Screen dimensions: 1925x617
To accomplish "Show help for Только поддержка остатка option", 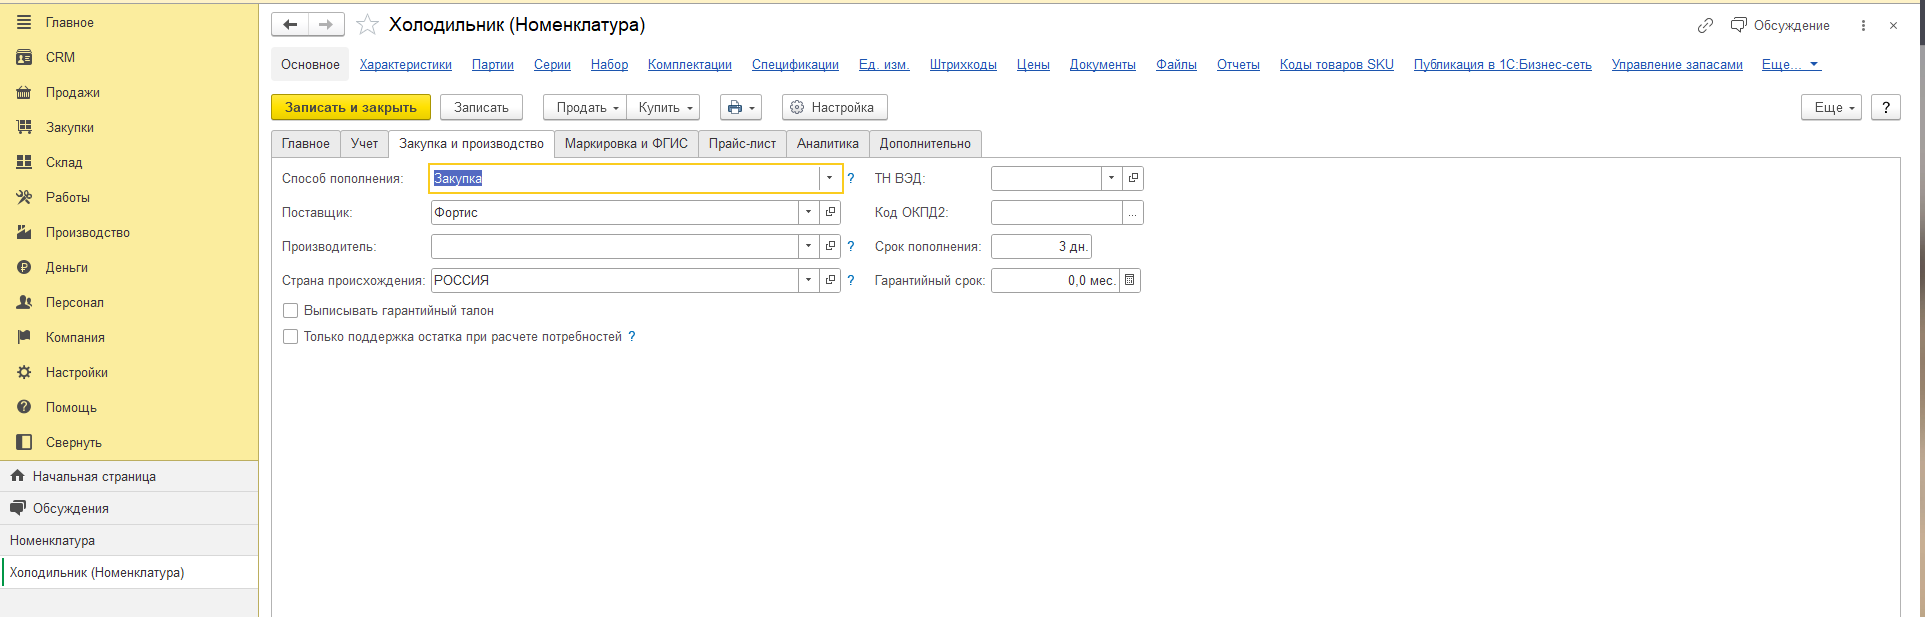I will (632, 337).
